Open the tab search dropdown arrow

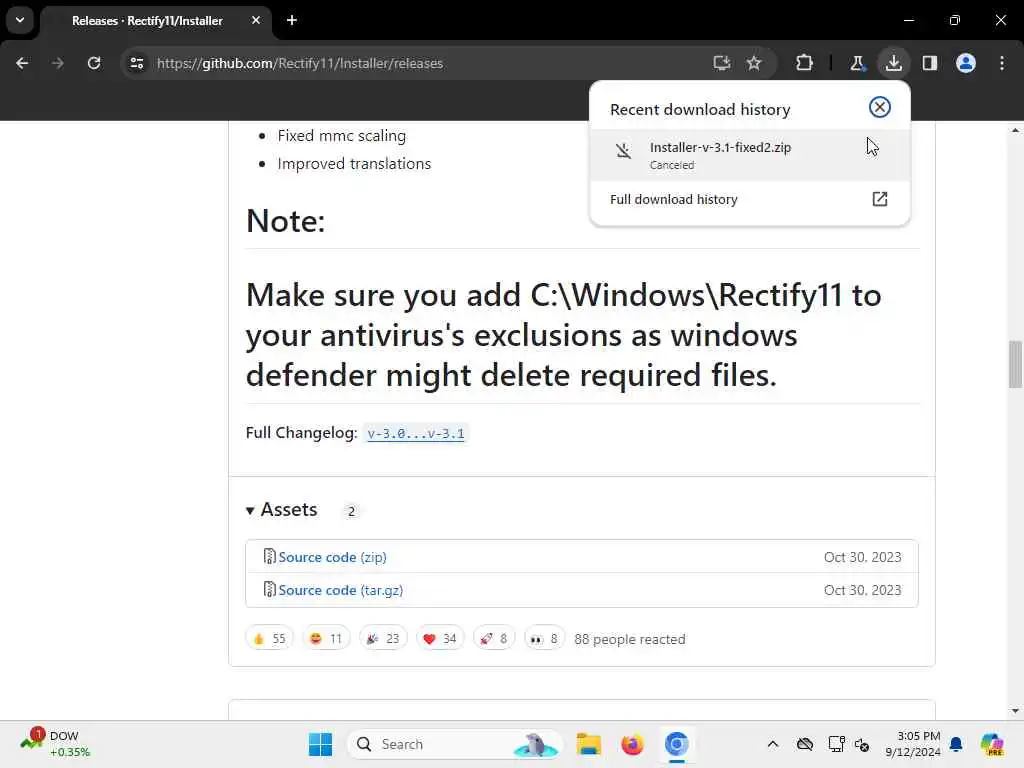(x=20, y=20)
